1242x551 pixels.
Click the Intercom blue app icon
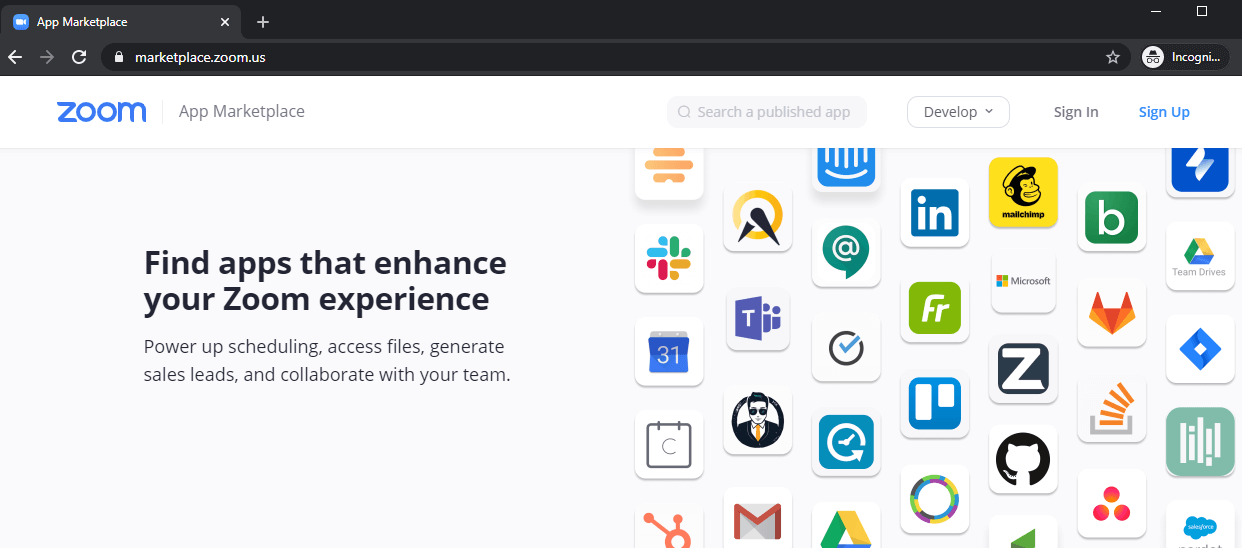846,168
